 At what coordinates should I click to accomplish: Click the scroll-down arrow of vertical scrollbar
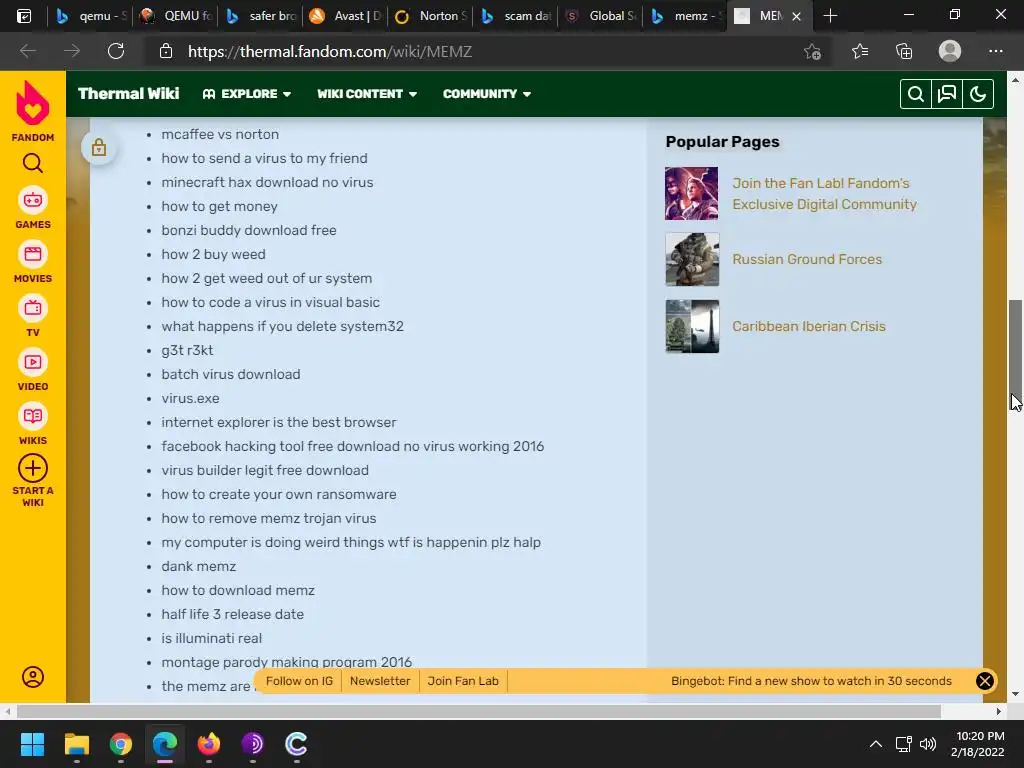click(1016, 694)
